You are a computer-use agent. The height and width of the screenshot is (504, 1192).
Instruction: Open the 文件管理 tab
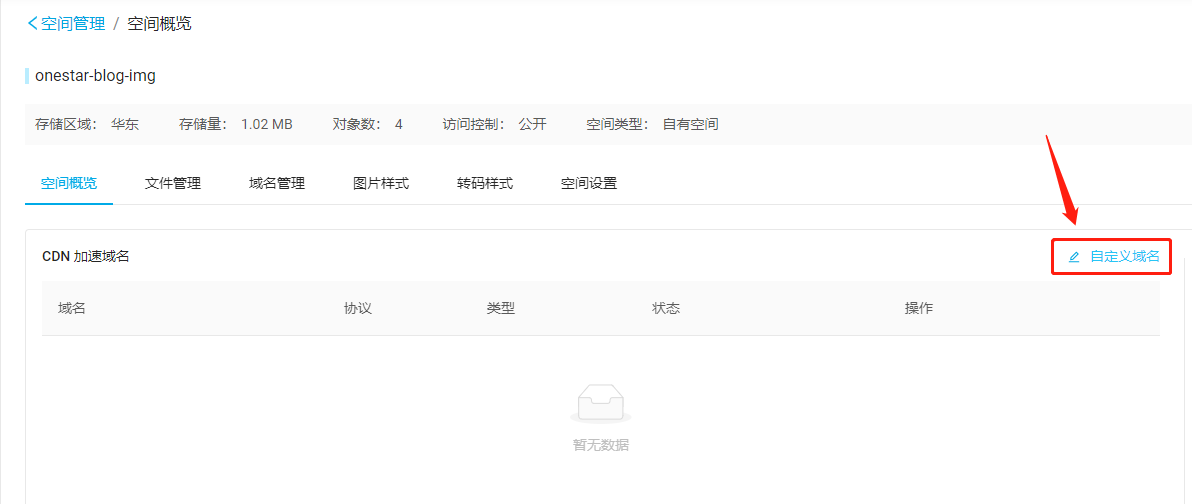click(x=173, y=183)
